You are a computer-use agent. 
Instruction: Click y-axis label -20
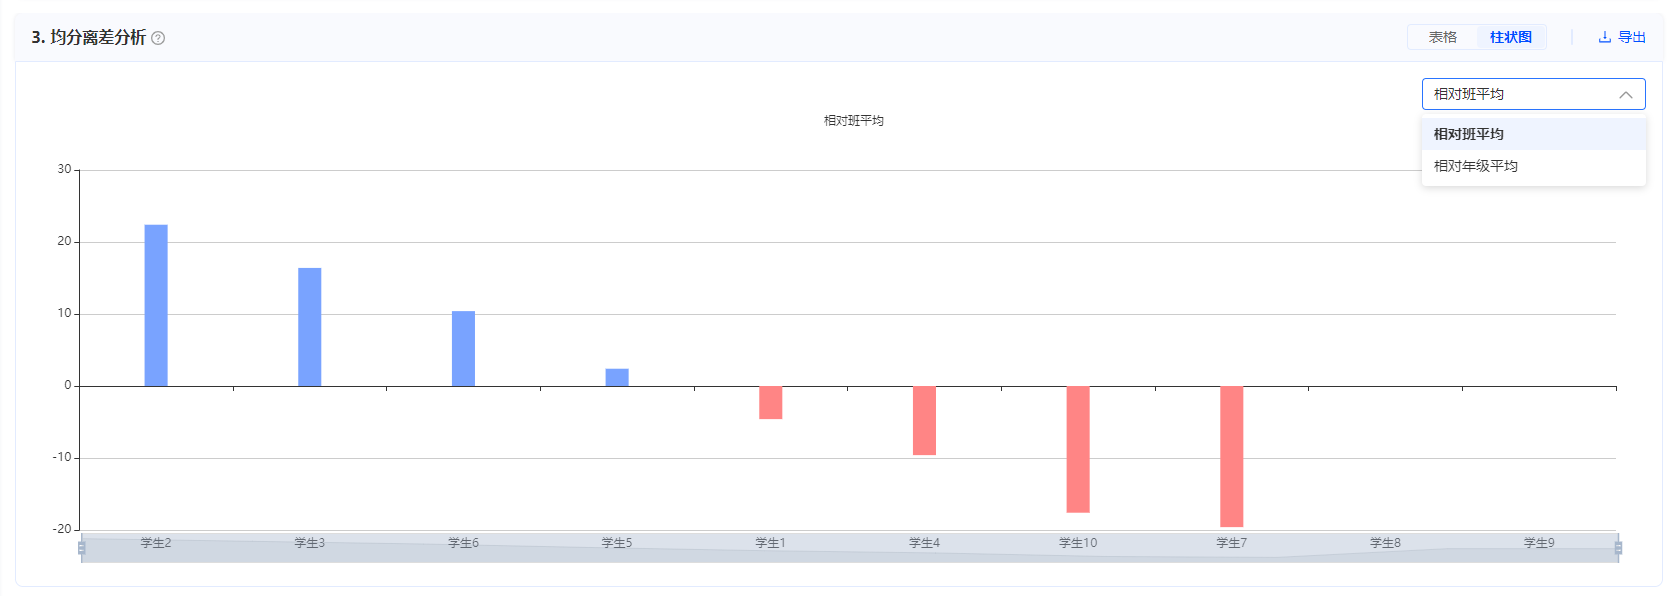62,529
